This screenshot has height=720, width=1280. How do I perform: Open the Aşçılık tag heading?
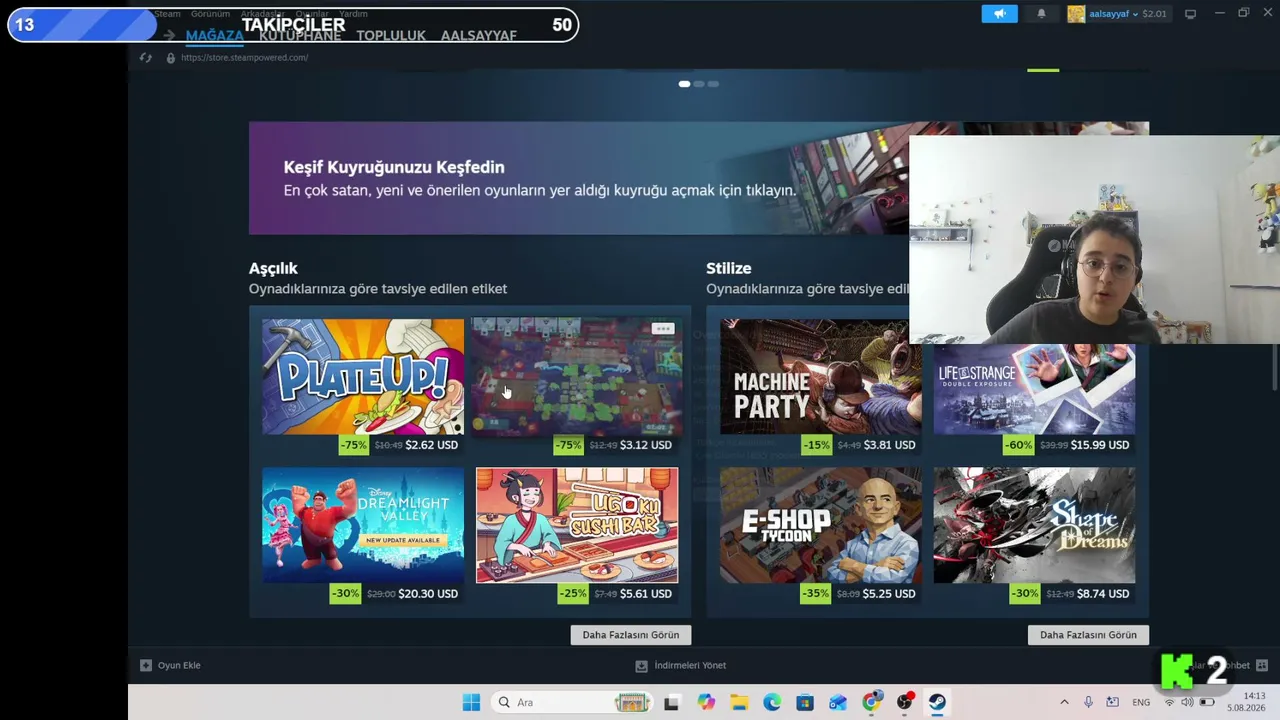point(273,268)
